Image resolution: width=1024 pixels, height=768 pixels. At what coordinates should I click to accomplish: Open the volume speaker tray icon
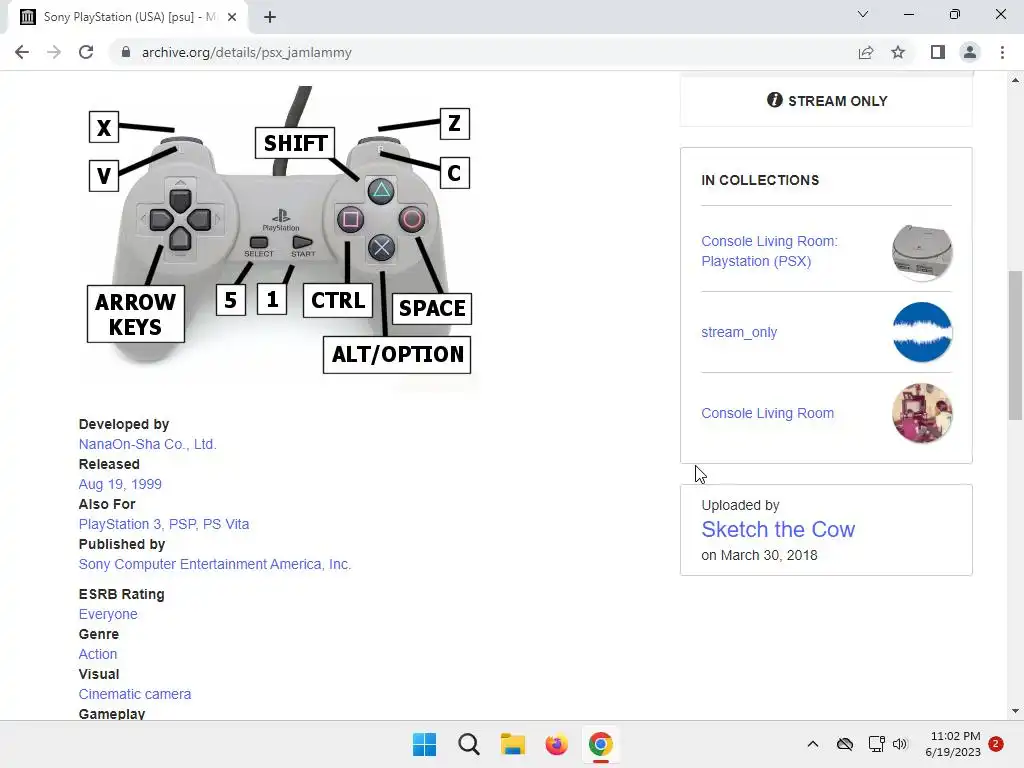[x=900, y=744]
